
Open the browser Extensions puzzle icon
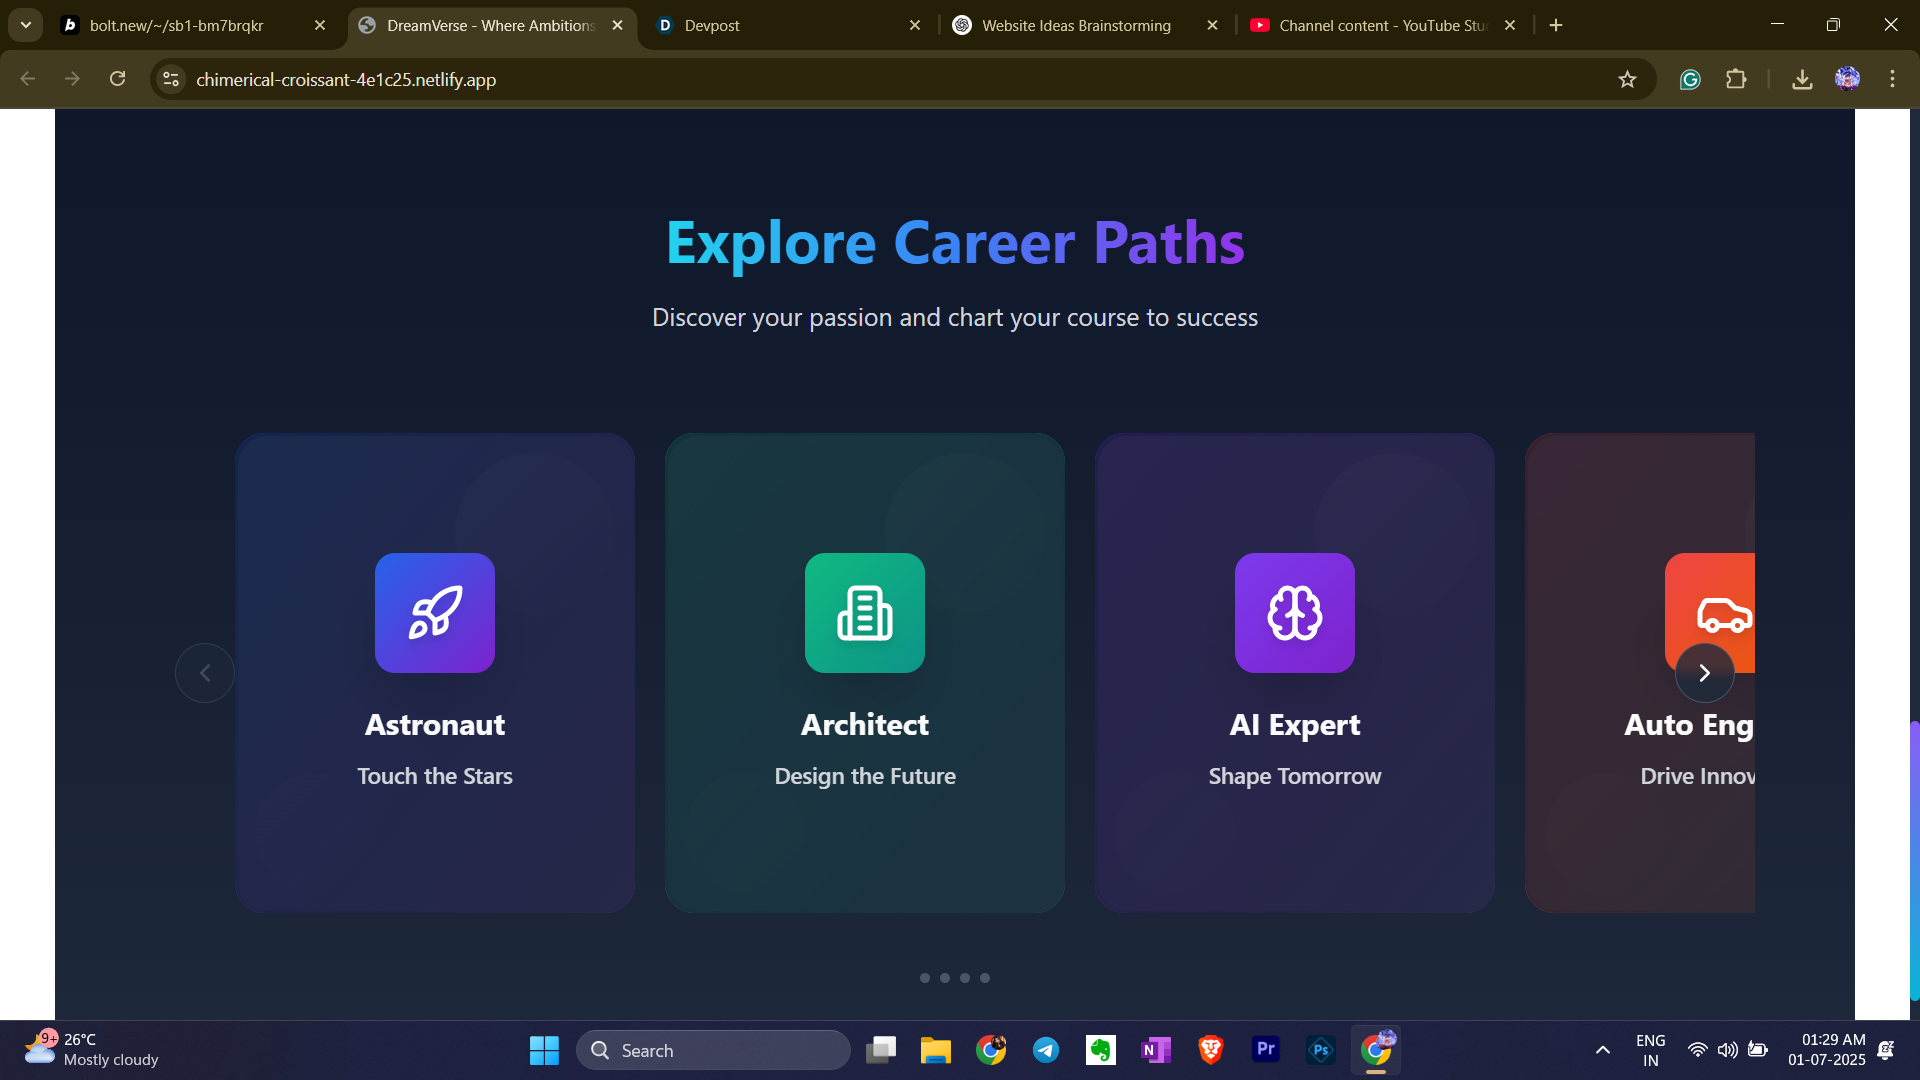pos(1736,79)
